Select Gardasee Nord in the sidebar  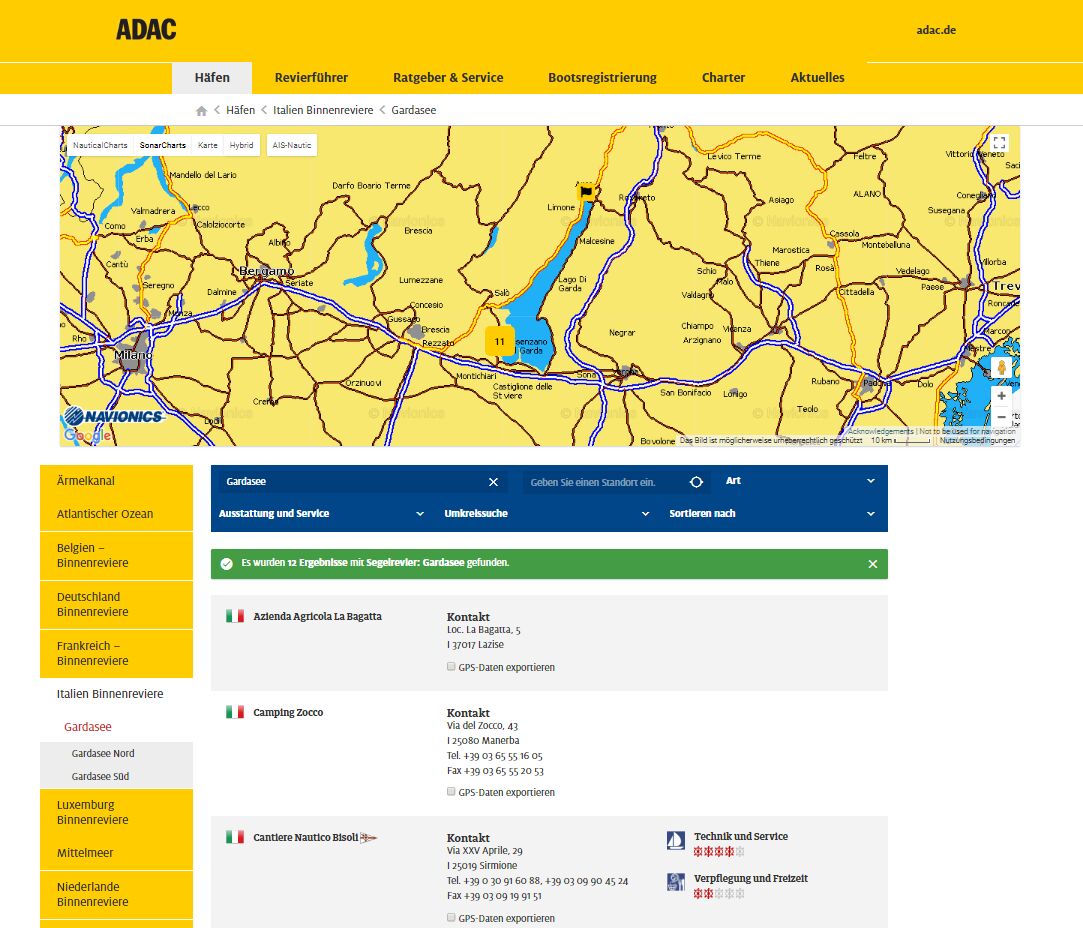(103, 754)
